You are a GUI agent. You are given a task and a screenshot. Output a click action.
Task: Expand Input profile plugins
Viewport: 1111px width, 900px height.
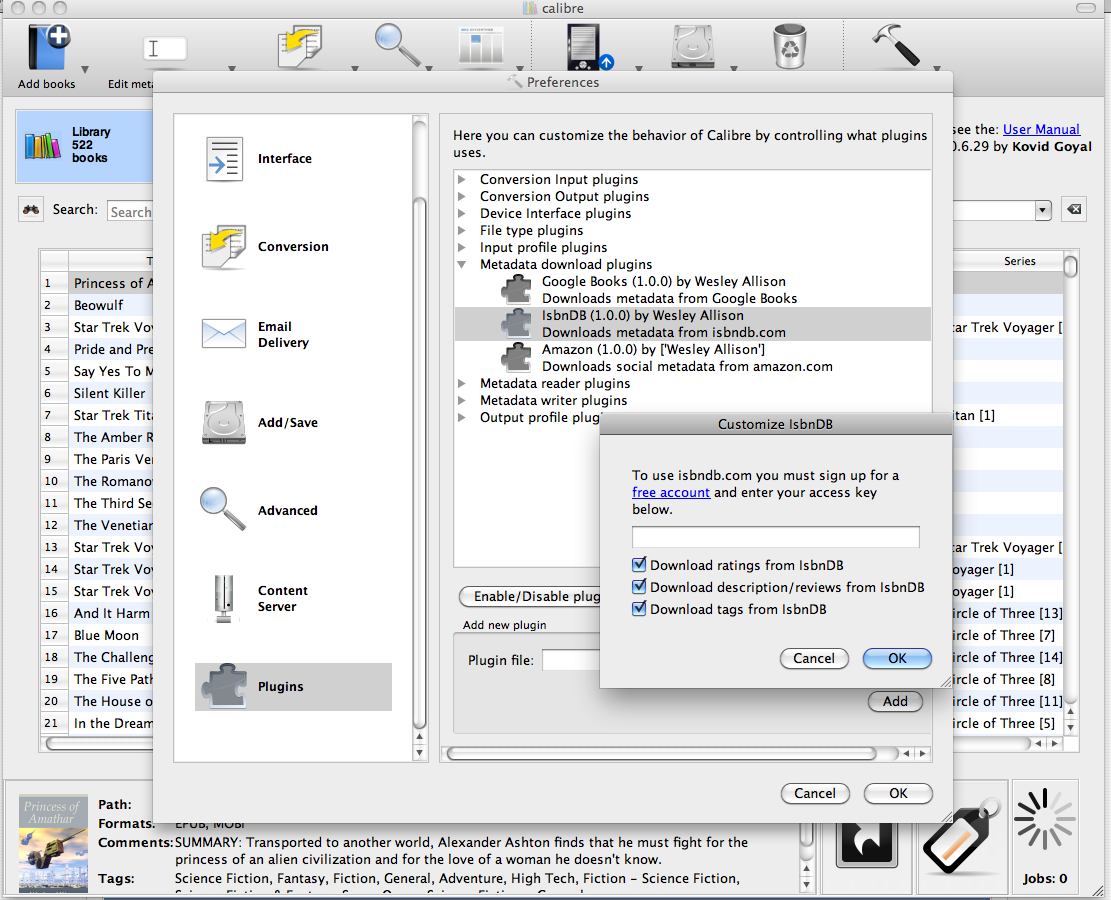pyautogui.click(x=462, y=247)
